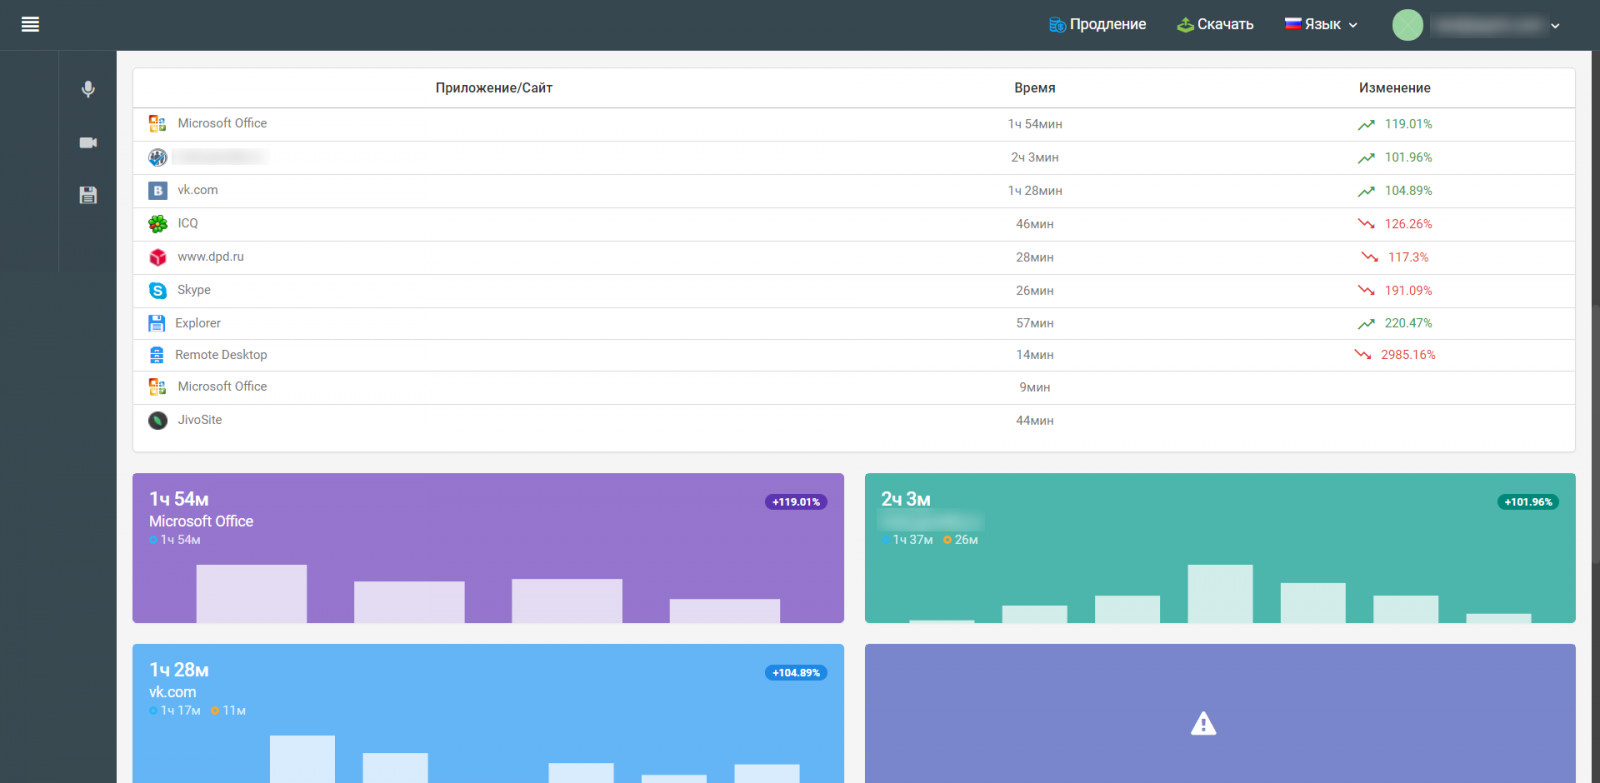Click the Microsoft Office icon in the 9мин row
Screen dimensions: 1600x783
tap(157, 386)
